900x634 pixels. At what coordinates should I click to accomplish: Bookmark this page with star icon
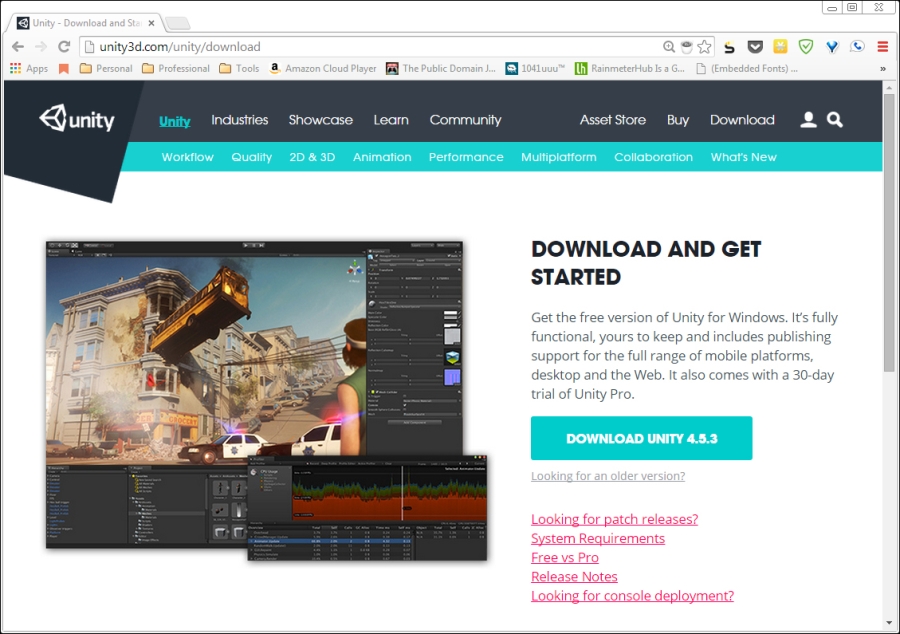(704, 46)
